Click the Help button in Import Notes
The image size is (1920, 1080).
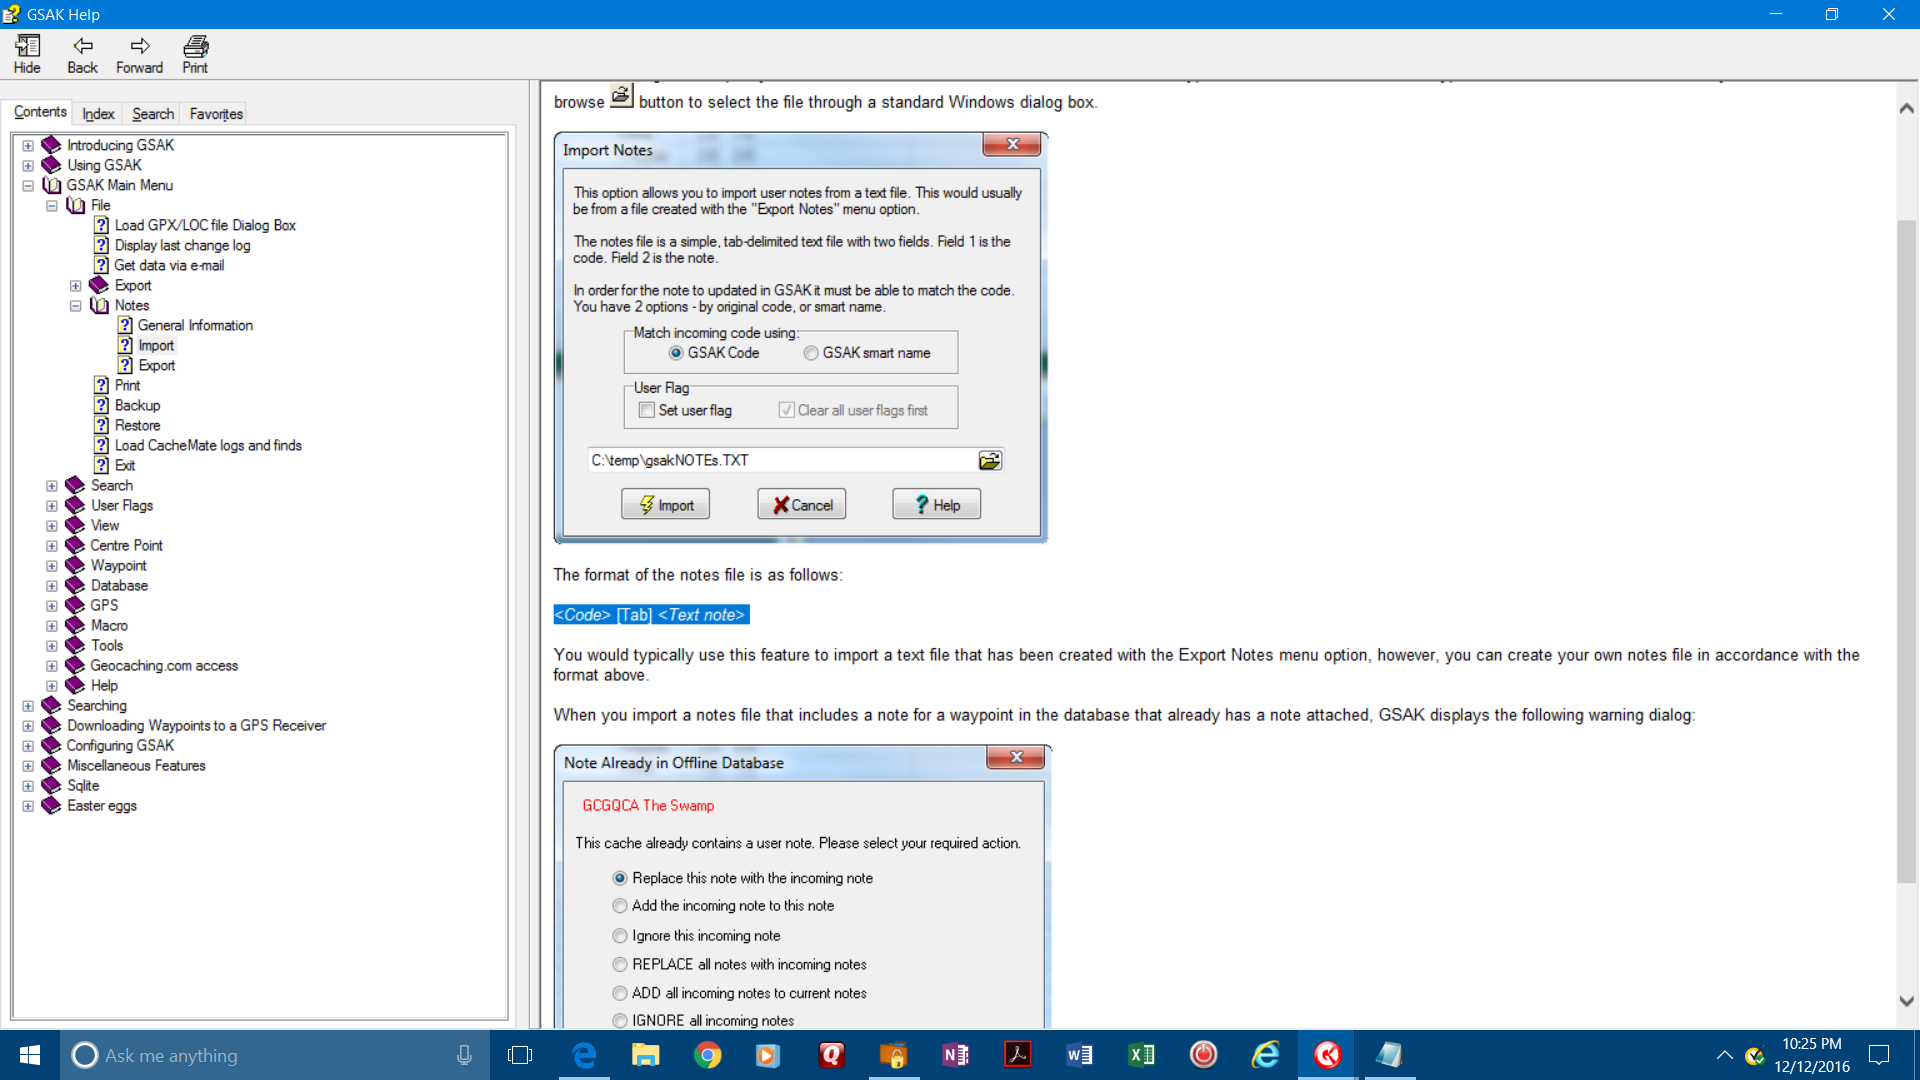tap(936, 504)
